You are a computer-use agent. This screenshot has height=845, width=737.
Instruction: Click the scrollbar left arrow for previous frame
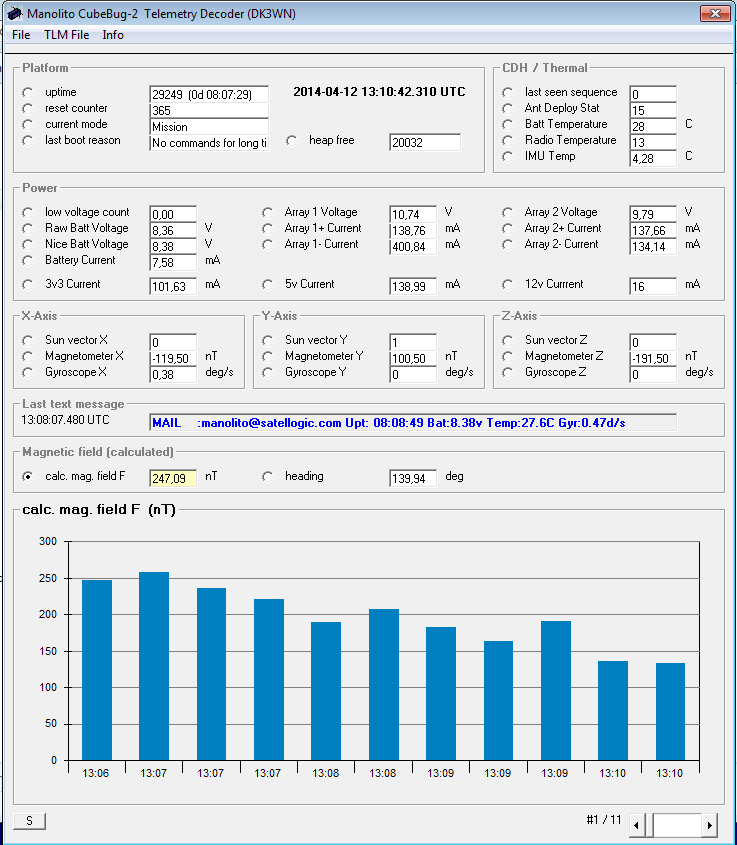click(x=636, y=825)
